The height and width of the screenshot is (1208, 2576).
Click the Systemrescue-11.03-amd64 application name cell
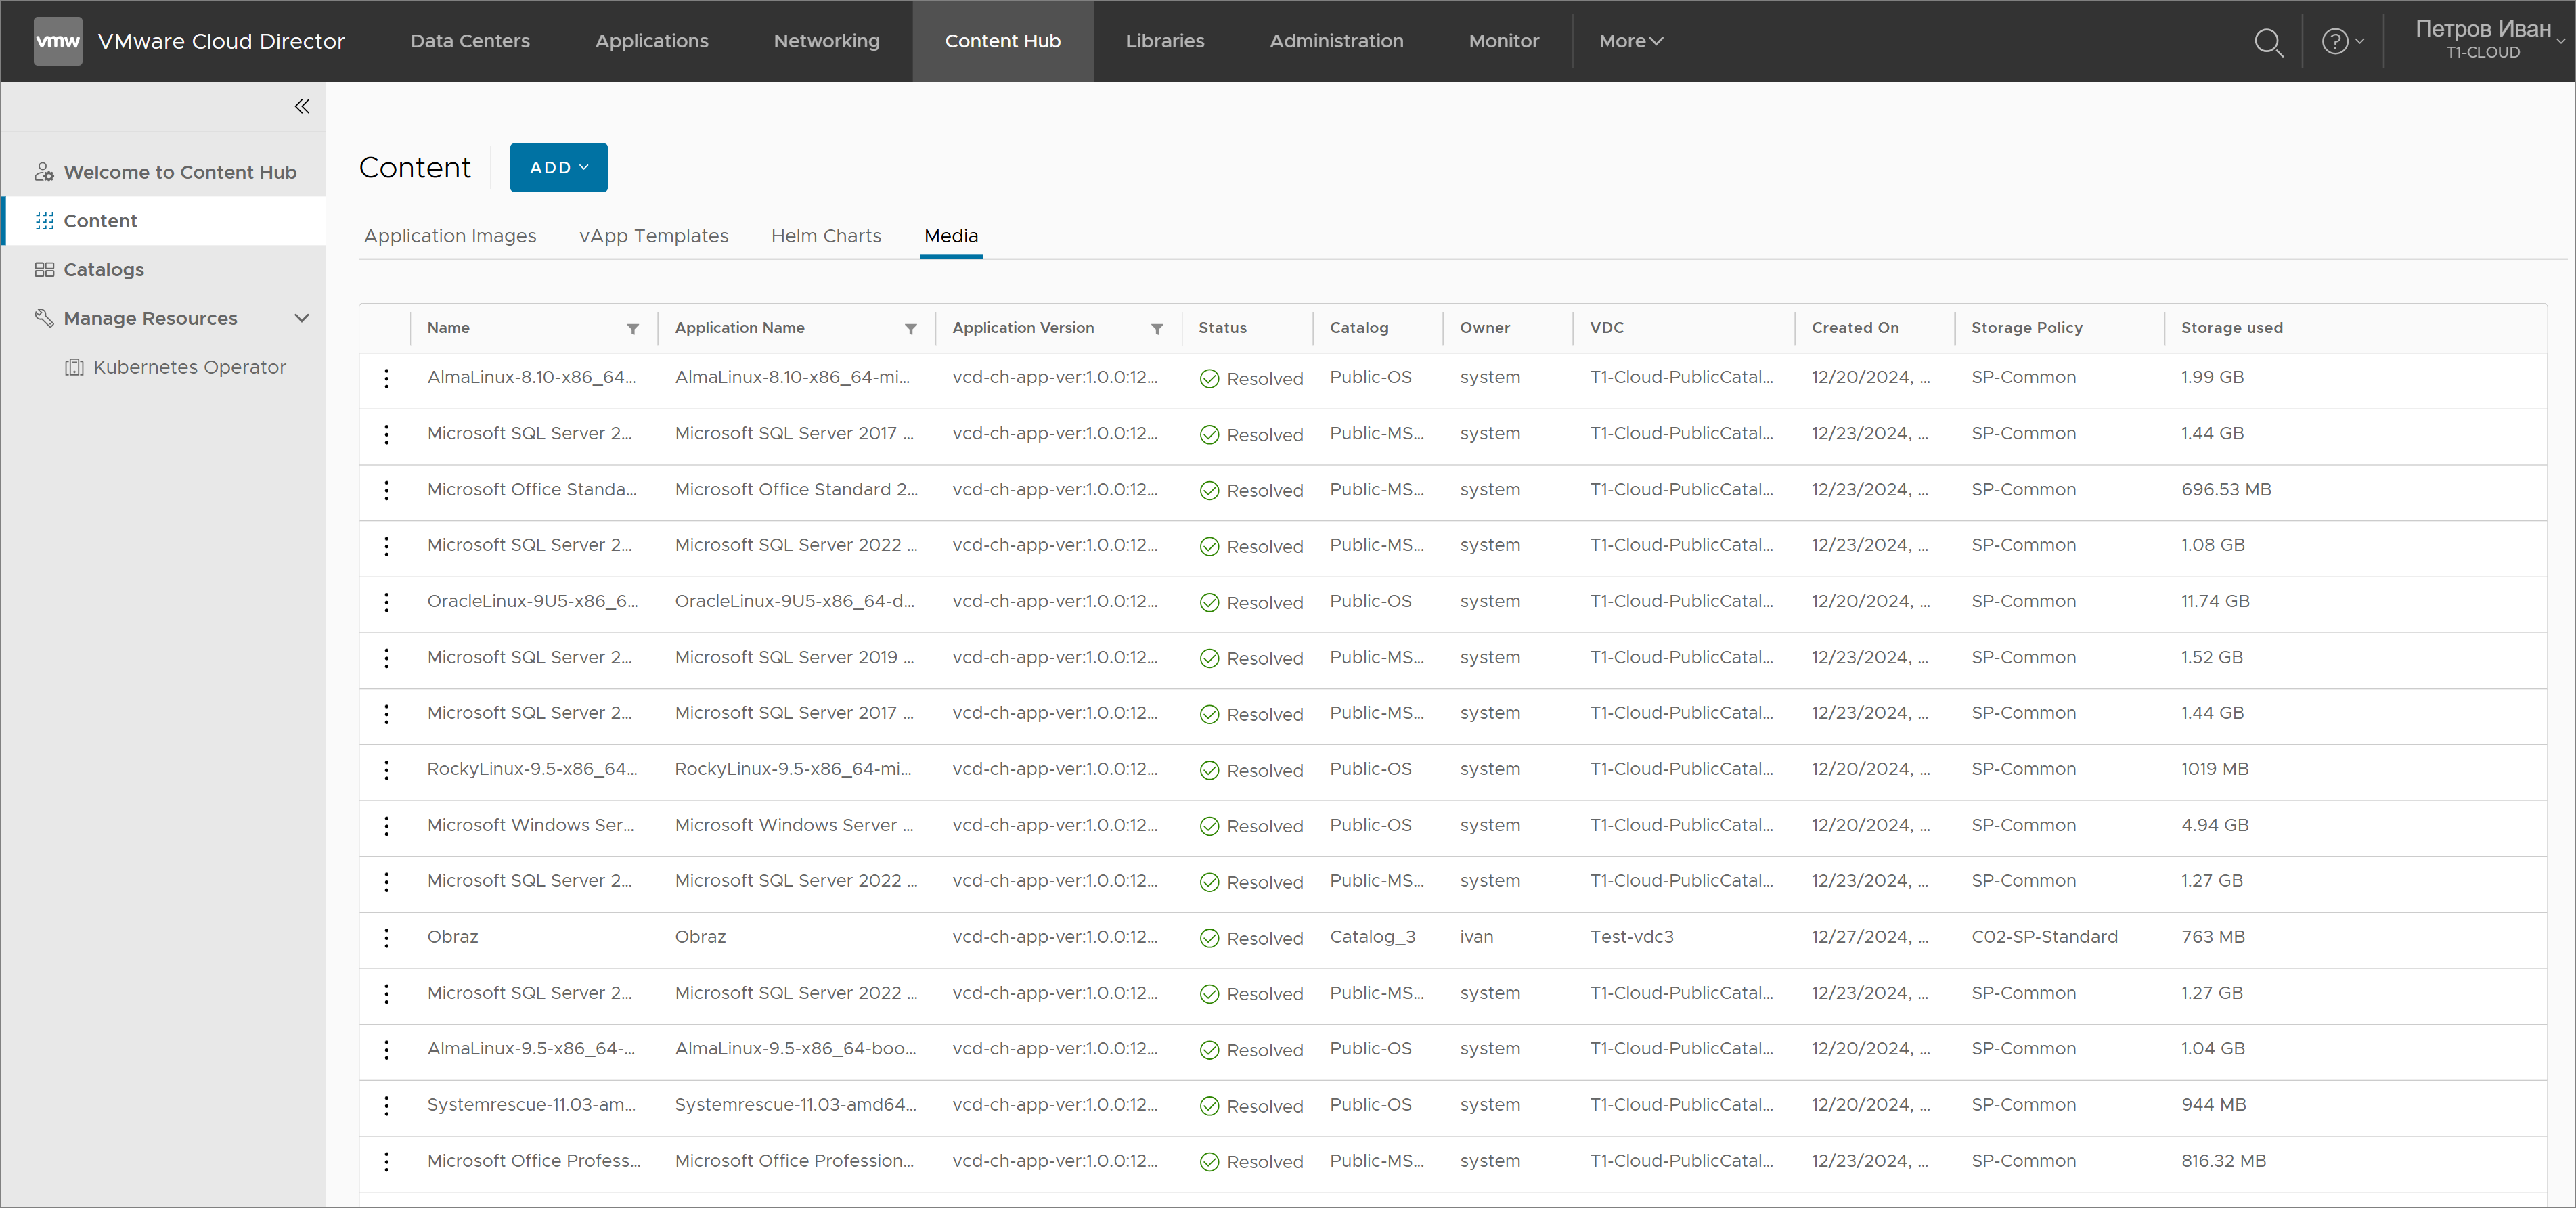[796, 1105]
